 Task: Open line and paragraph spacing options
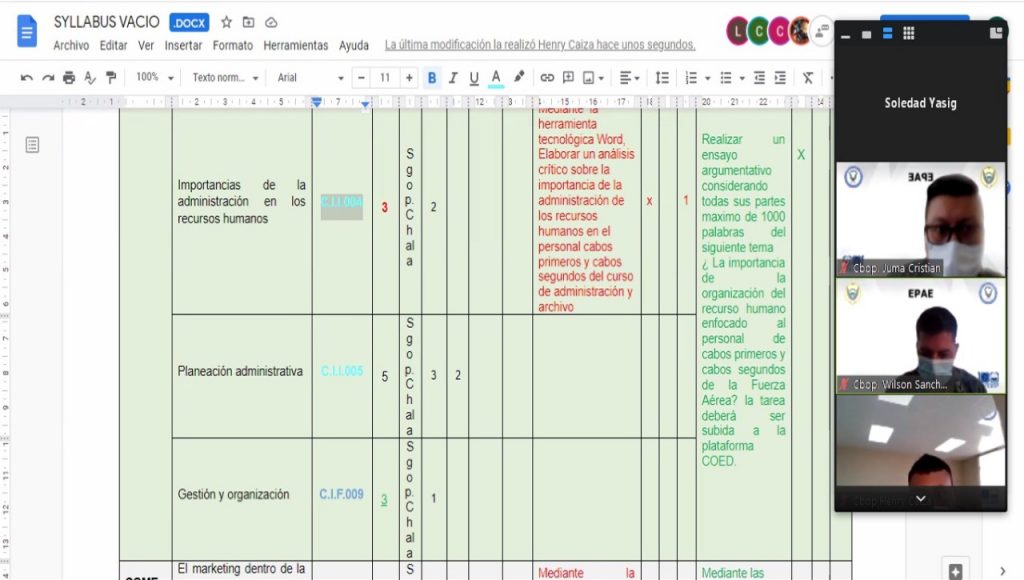[662, 78]
